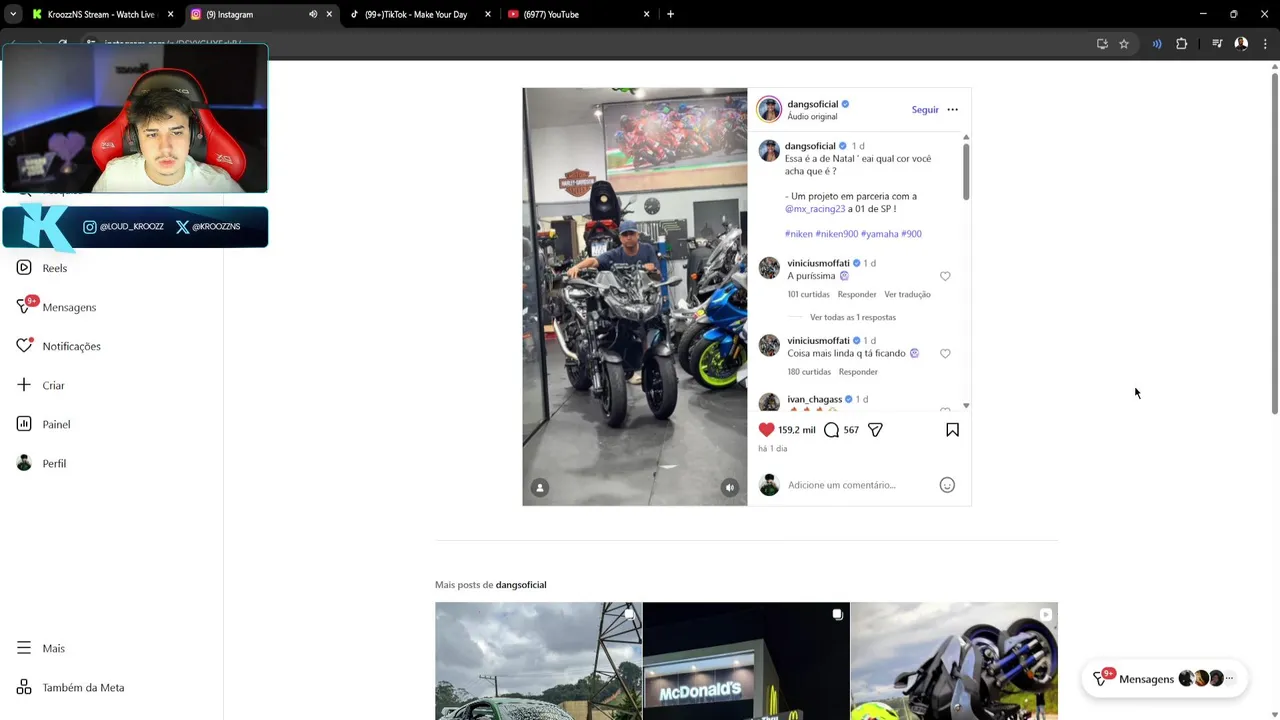Screen dimensions: 1280x720
Task: Expand Ver todas as 1 respostas
Action: [853, 317]
